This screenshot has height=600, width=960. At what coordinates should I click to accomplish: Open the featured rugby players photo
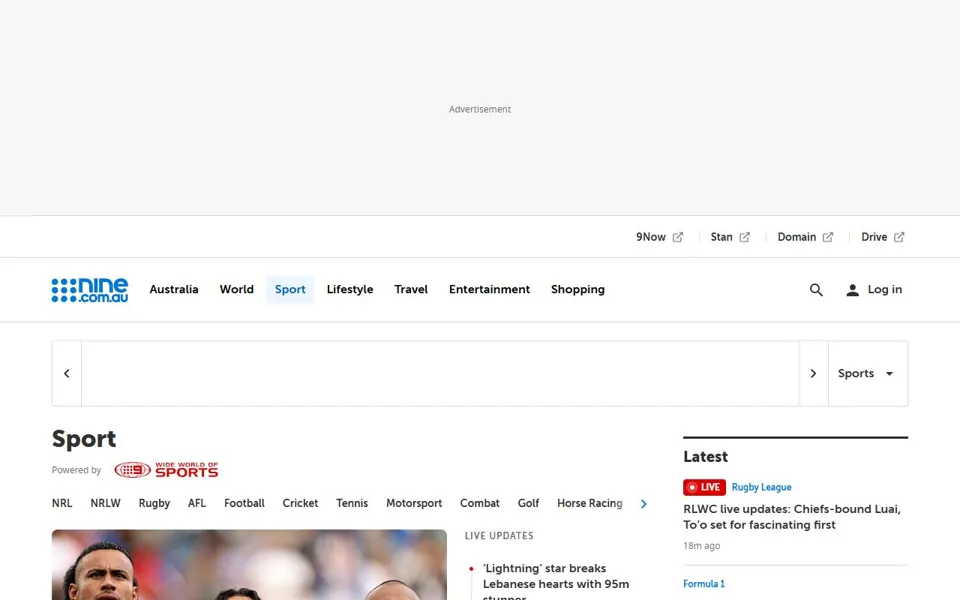249,565
